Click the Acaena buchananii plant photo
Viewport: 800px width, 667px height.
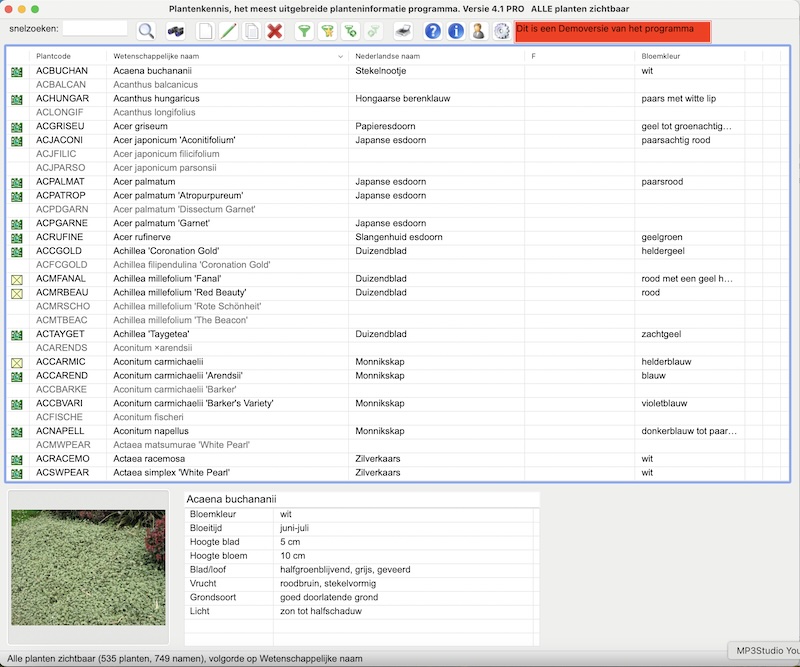[87, 567]
